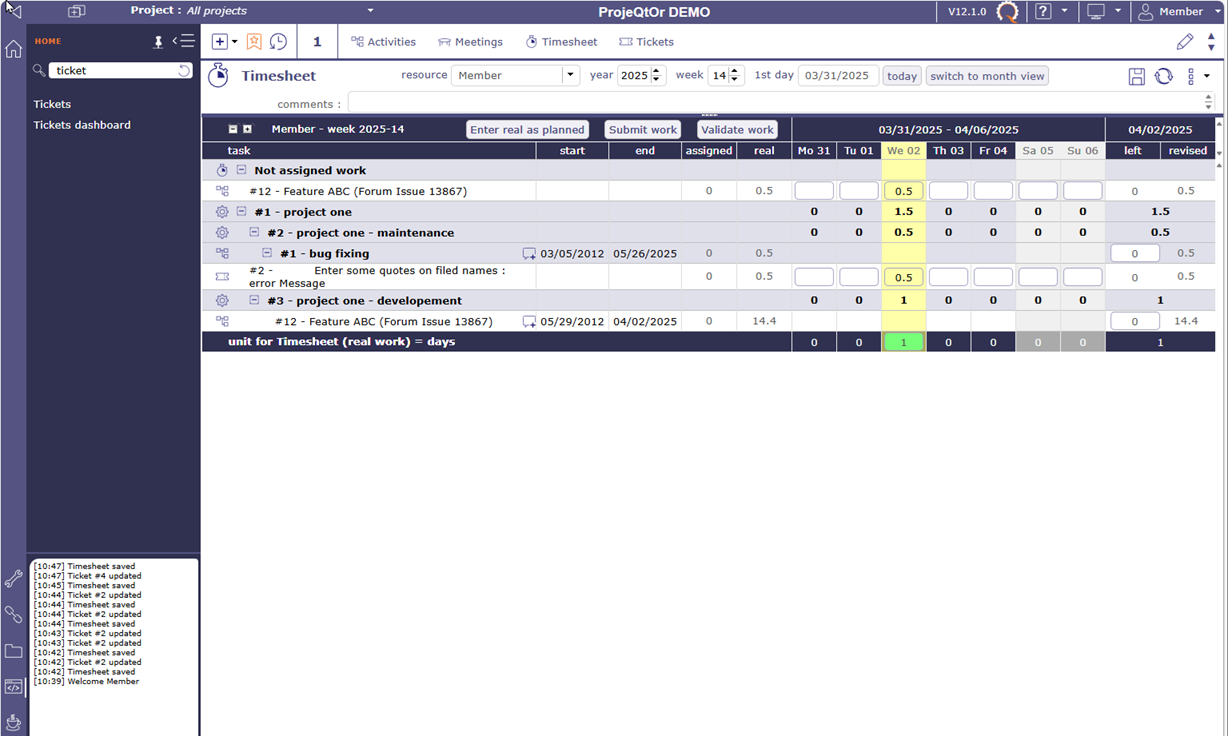
Task: Open the Activities tab
Action: pyautogui.click(x=383, y=42)
